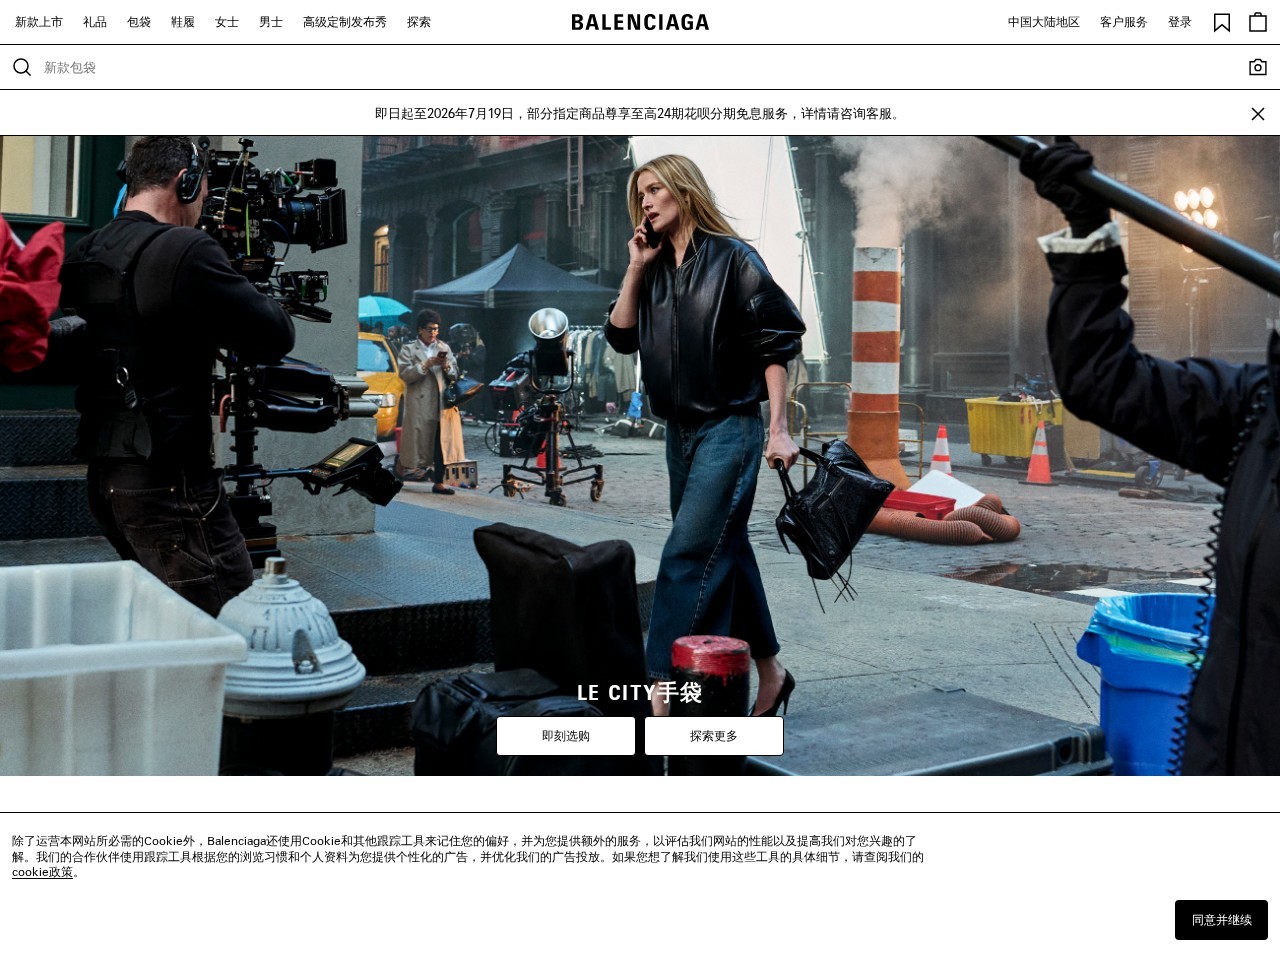
Task: Open 客户服务 customer service
Action: point(1124,22)
